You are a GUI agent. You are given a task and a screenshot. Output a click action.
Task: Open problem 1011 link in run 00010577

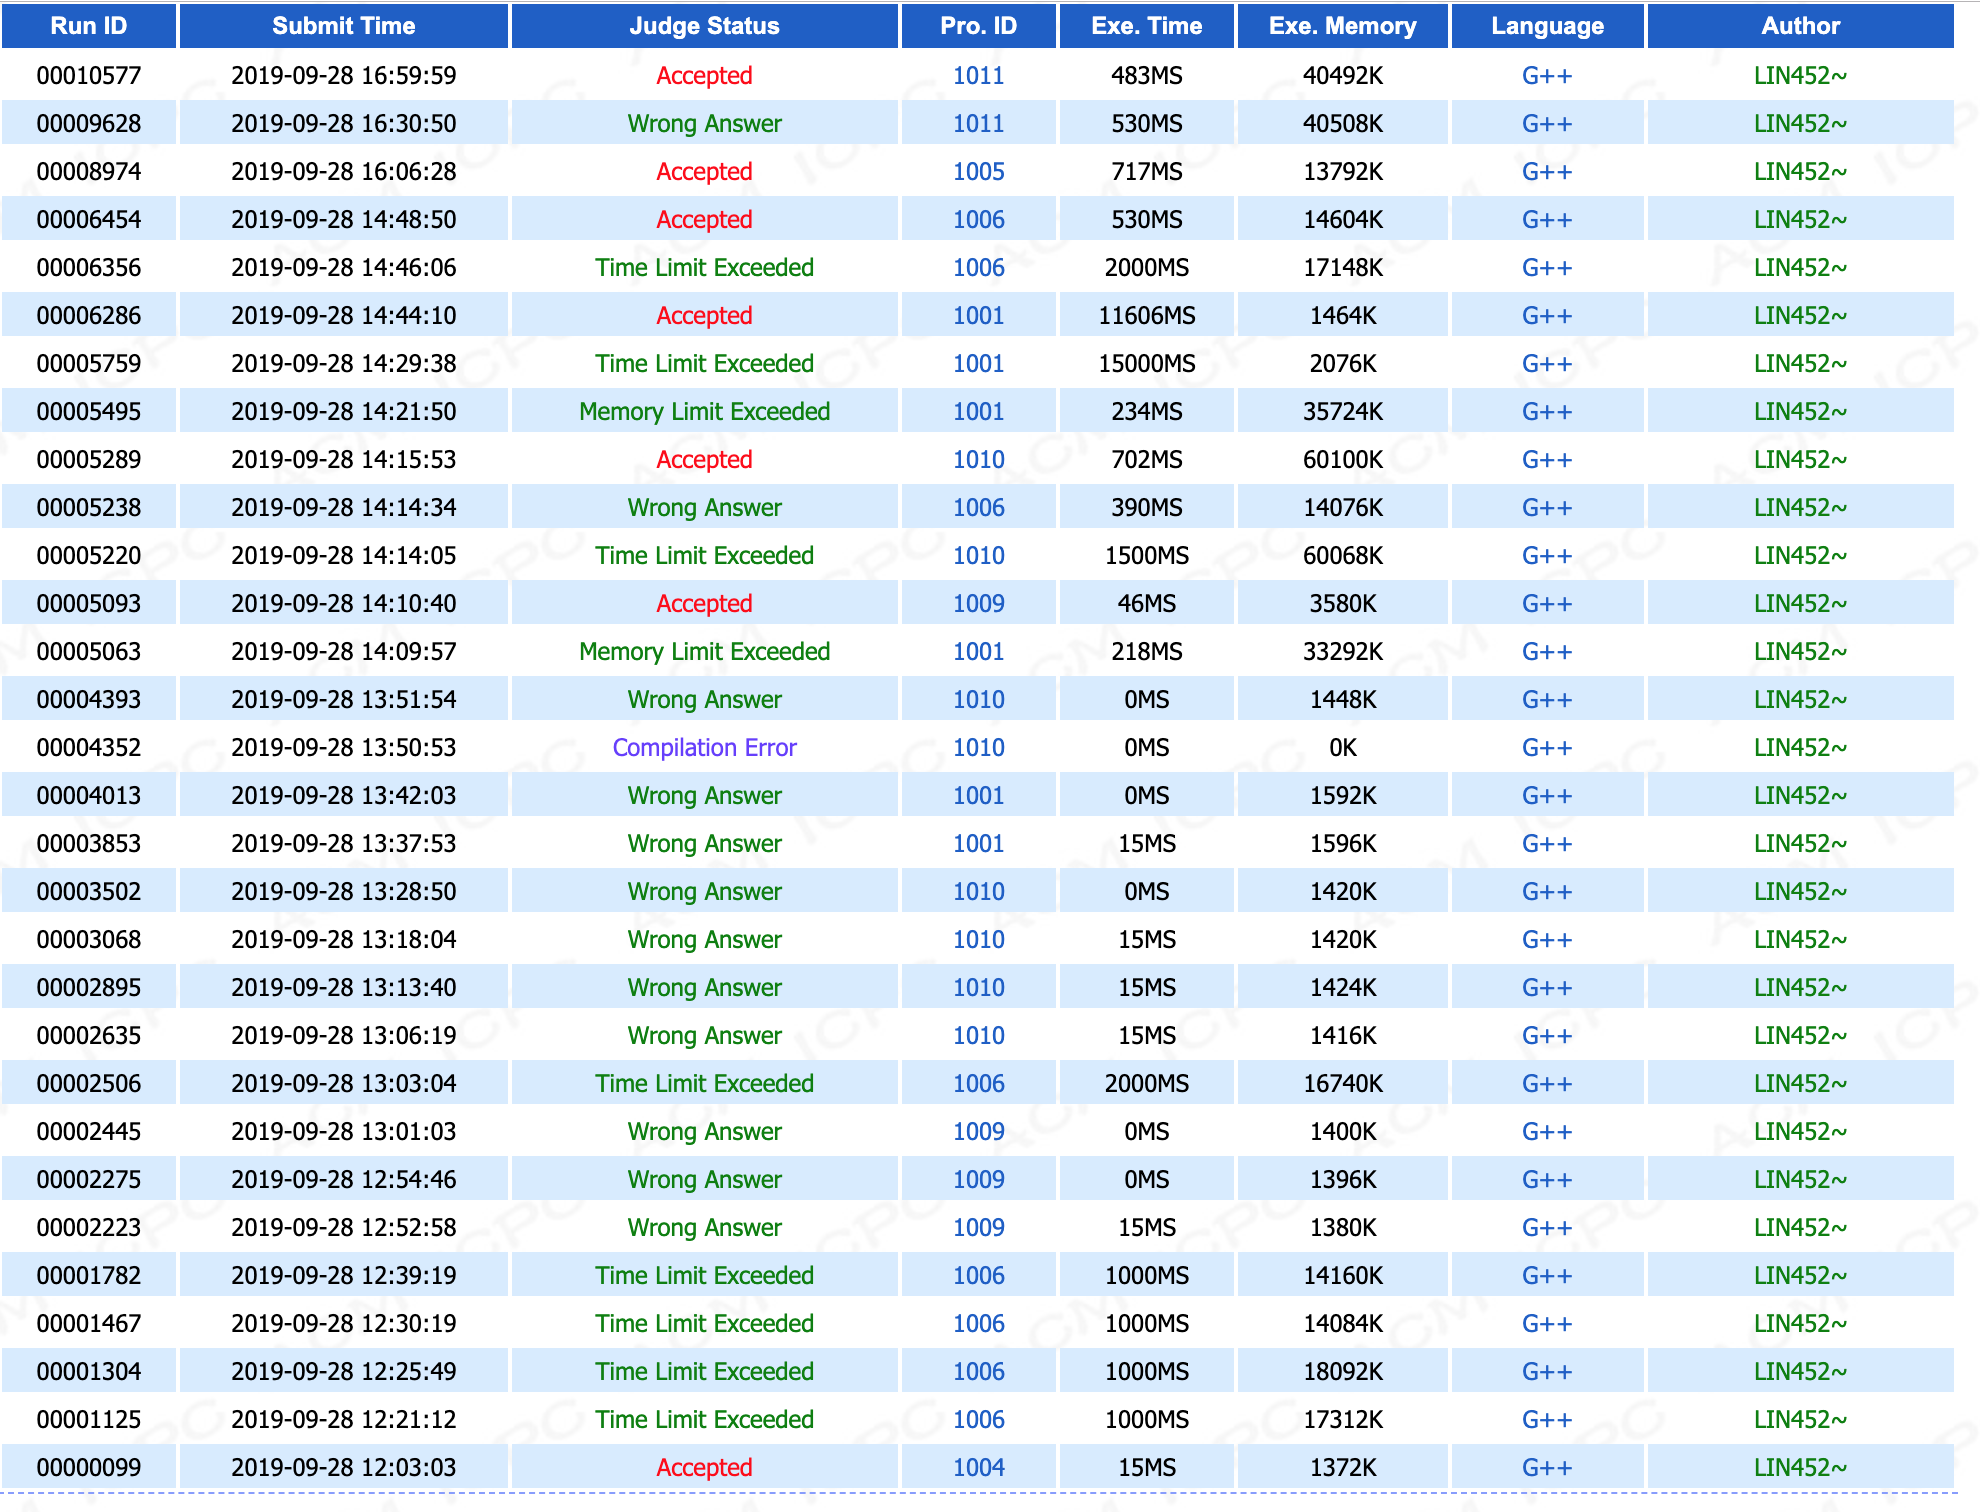coord(978,76)
